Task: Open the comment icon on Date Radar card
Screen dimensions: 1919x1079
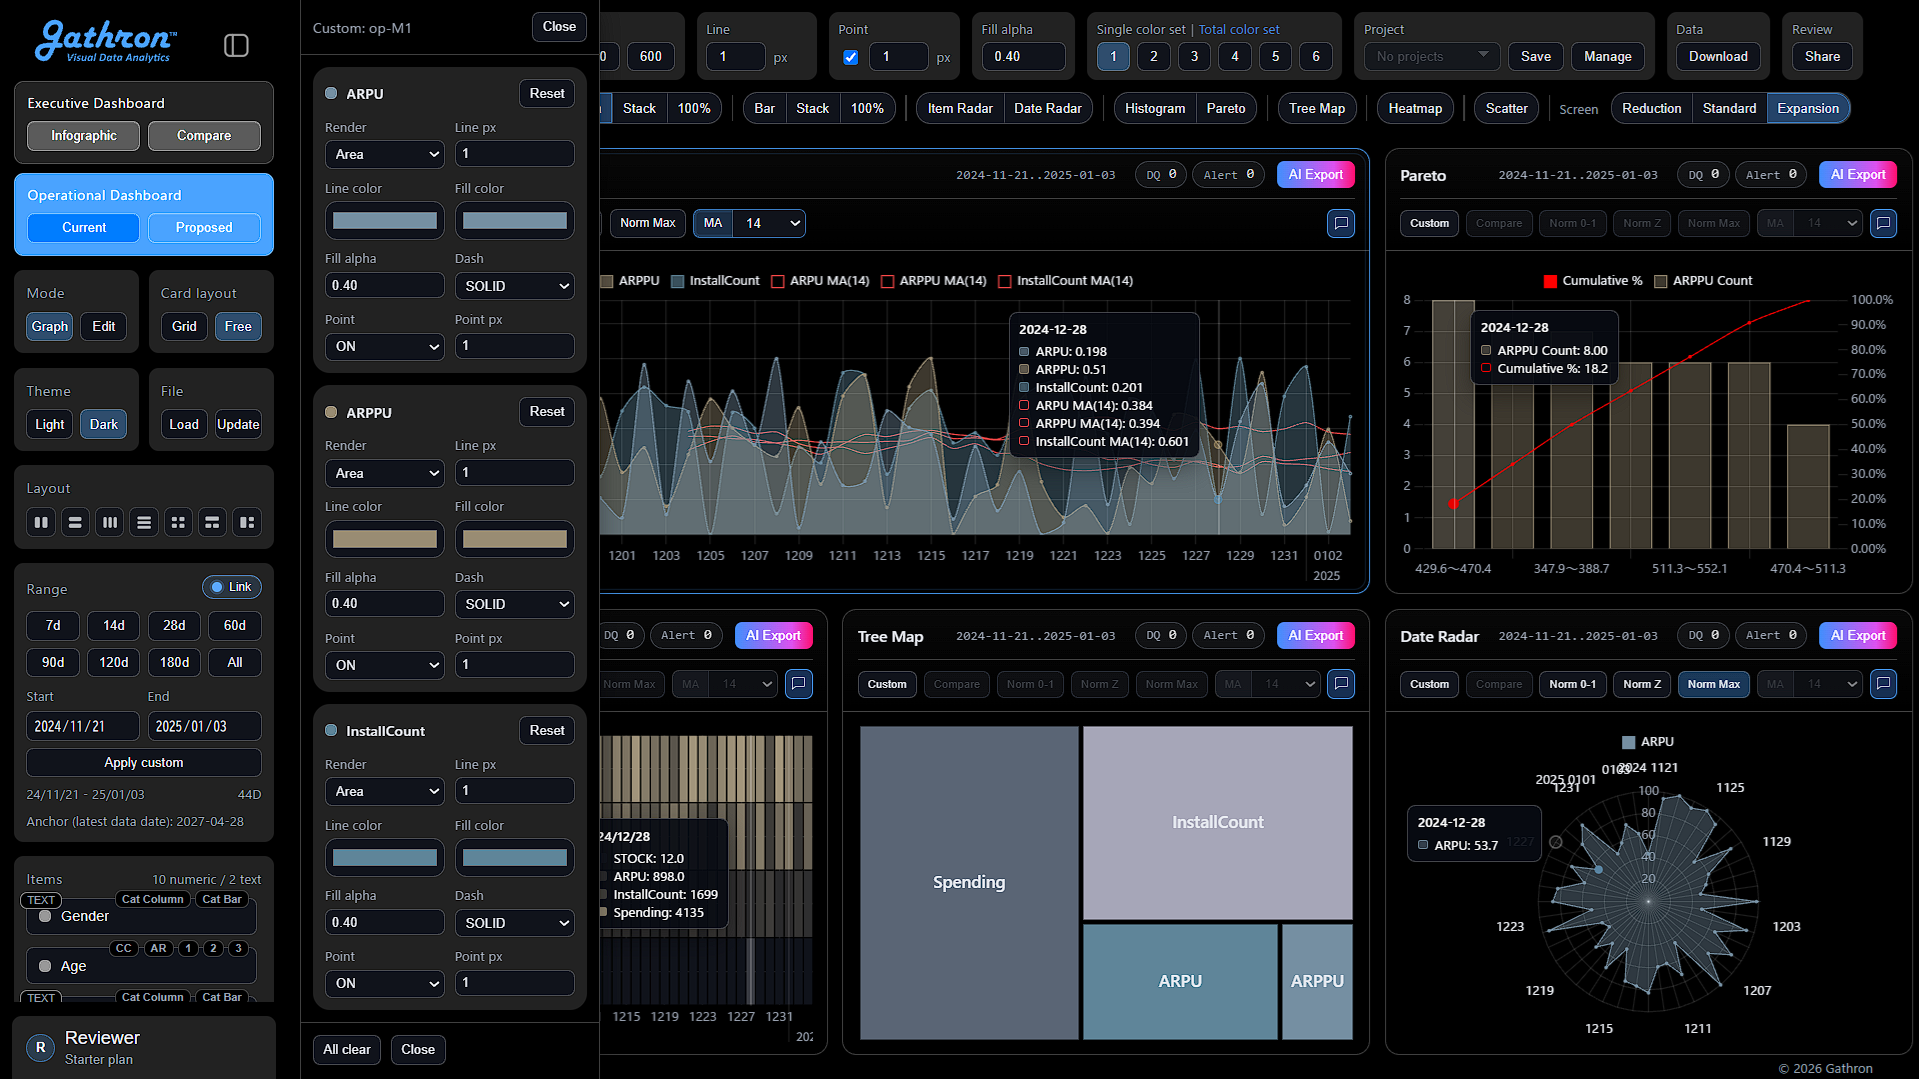Action: coord(1883,684)
